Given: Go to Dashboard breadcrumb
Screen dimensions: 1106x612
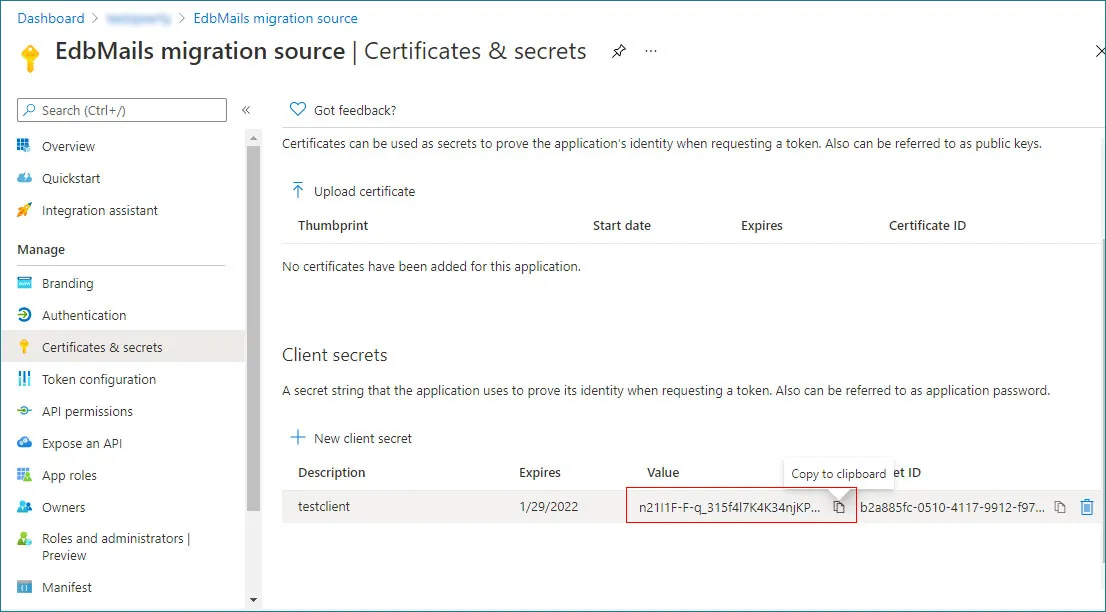Looking at the screenshot, I should [x=50, y=18].
